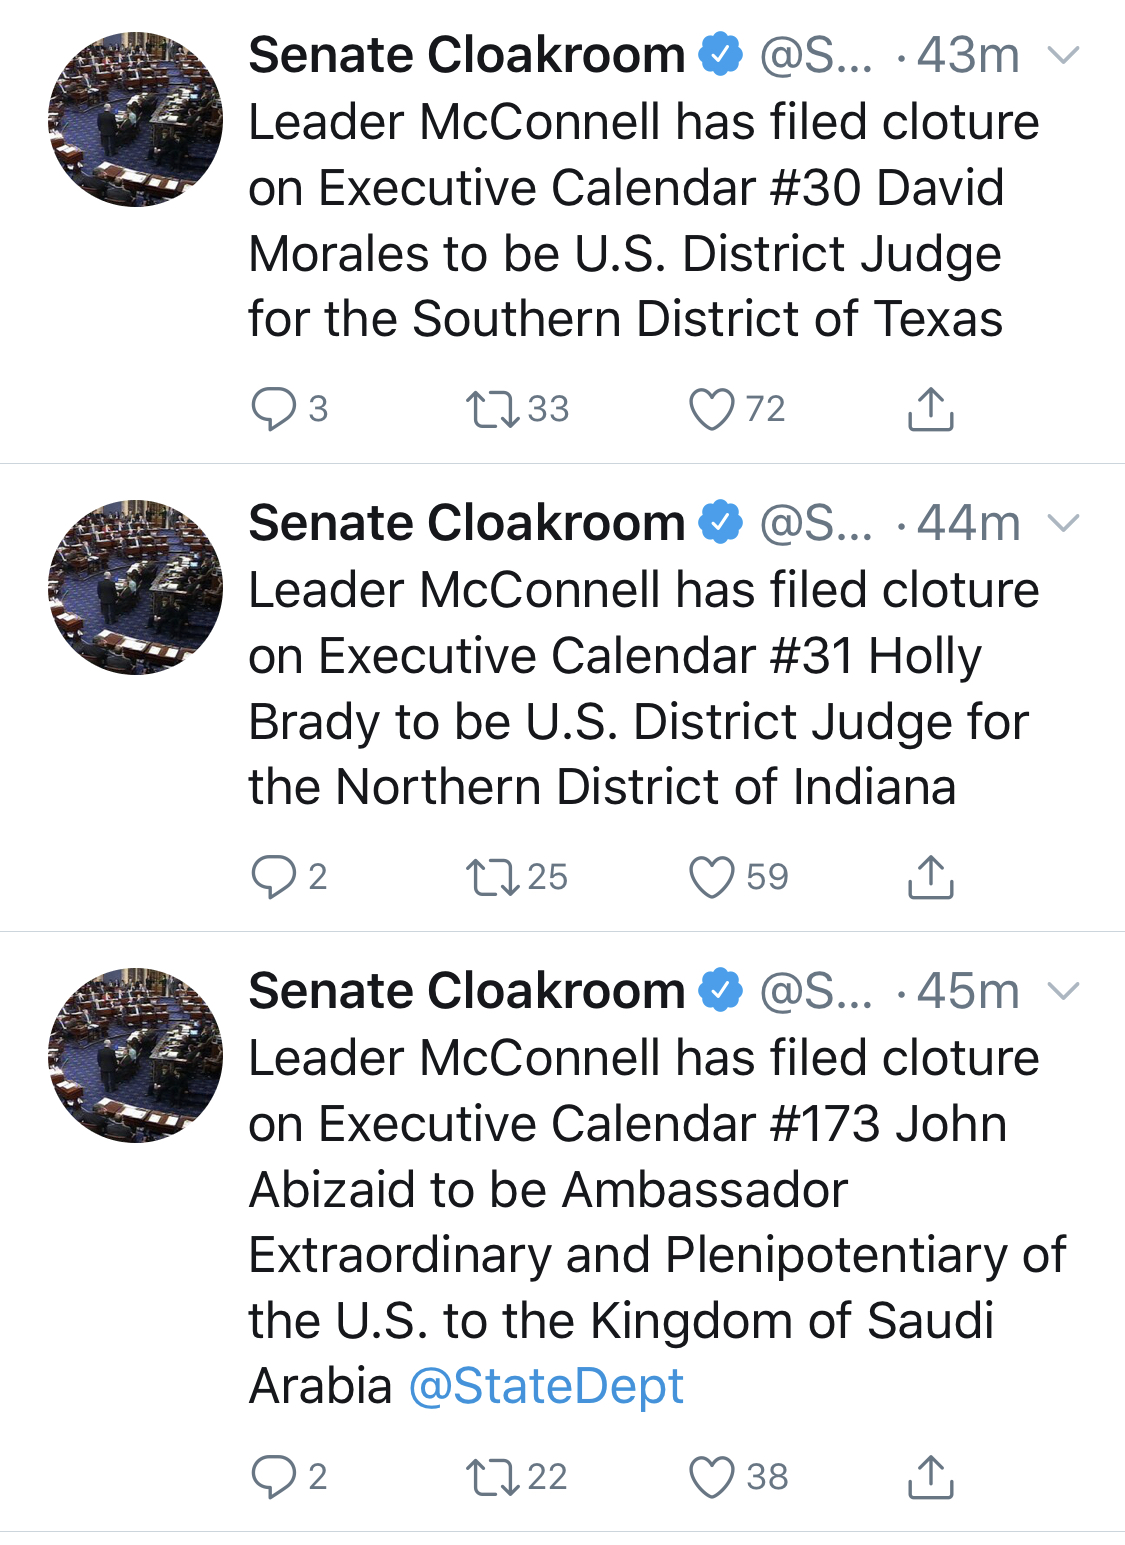Image resolution: width=1125 pixels, height=1545 pixels.
Task: Like the Holly Brady cloture tweet
Action: point(712,877)
